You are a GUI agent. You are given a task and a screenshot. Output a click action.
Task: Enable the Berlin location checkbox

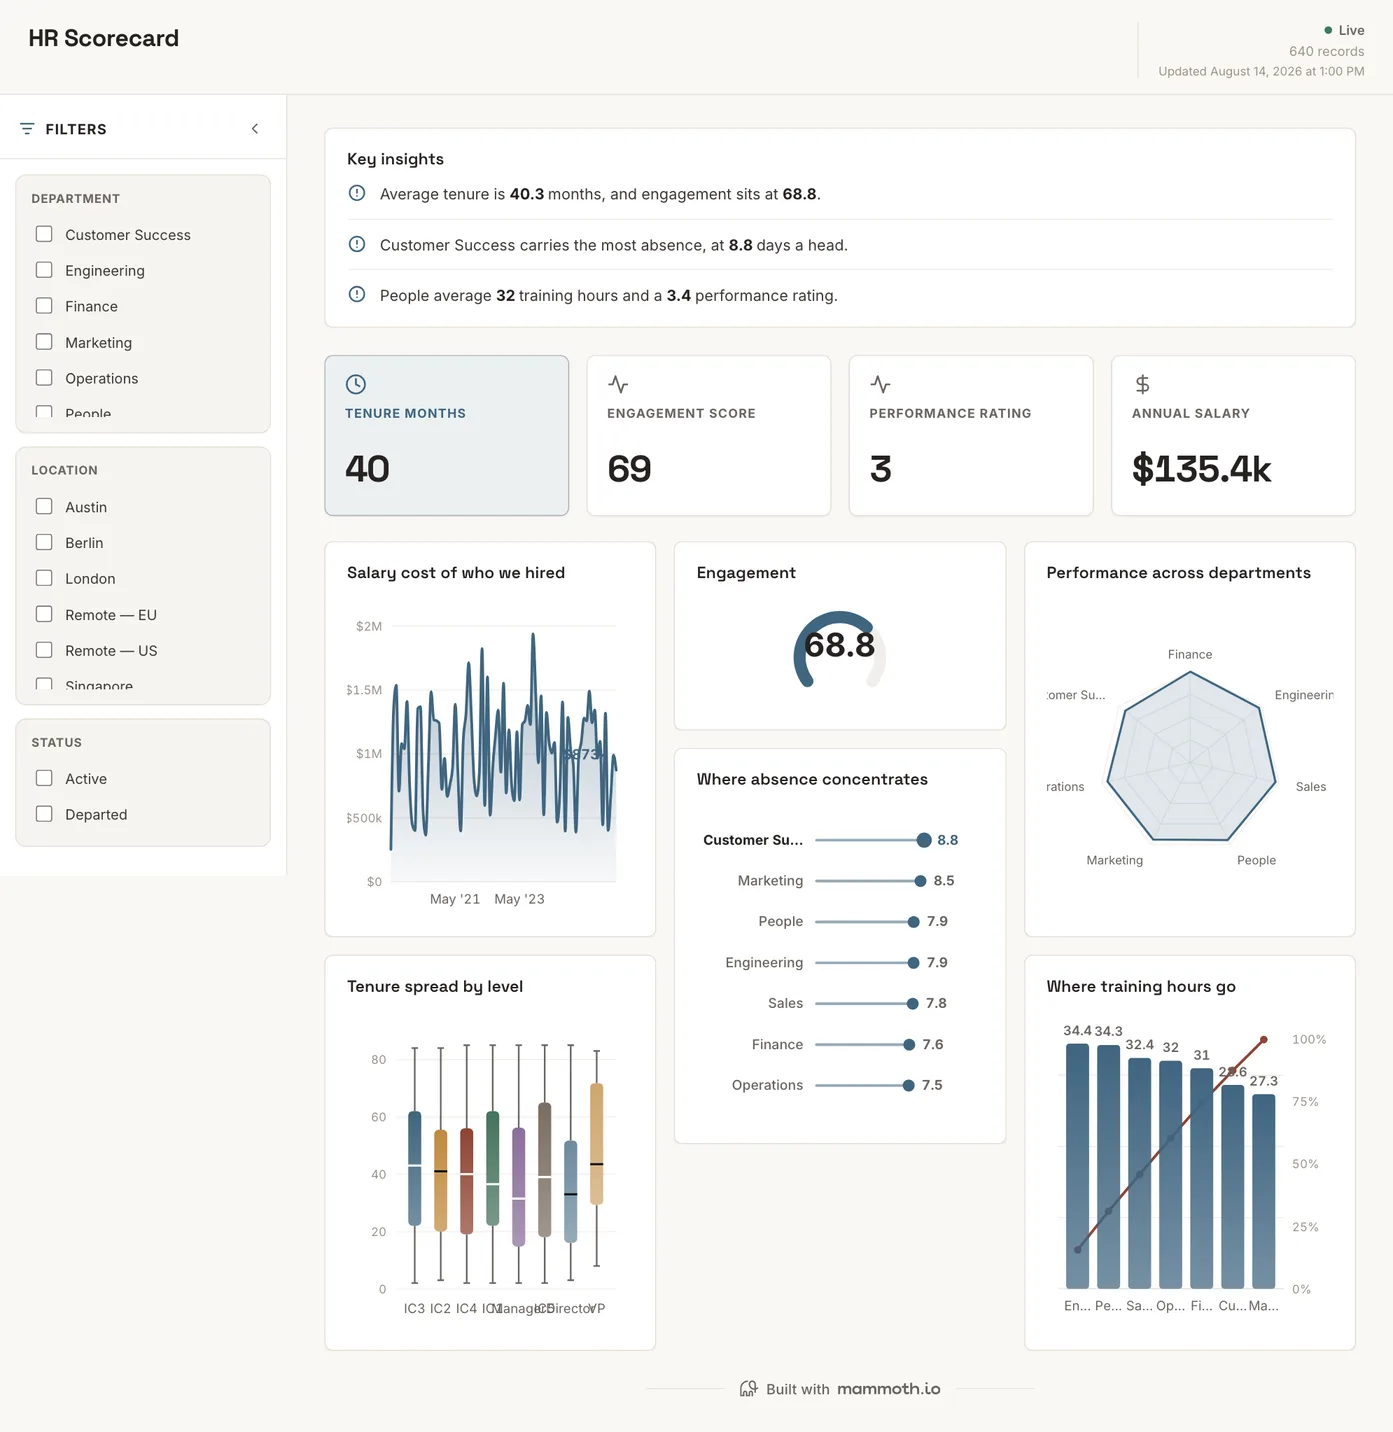coord(44,542)
